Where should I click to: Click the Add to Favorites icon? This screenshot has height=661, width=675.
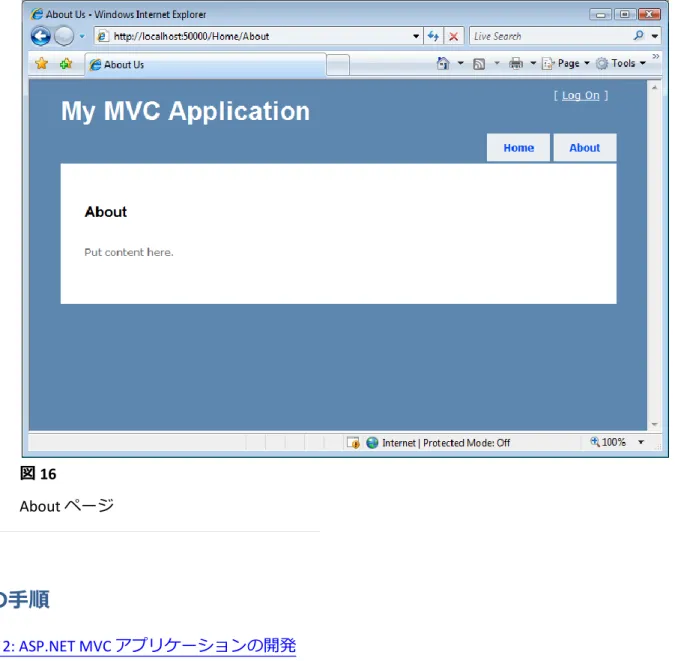pyautogui.click(x=66, y=64)
